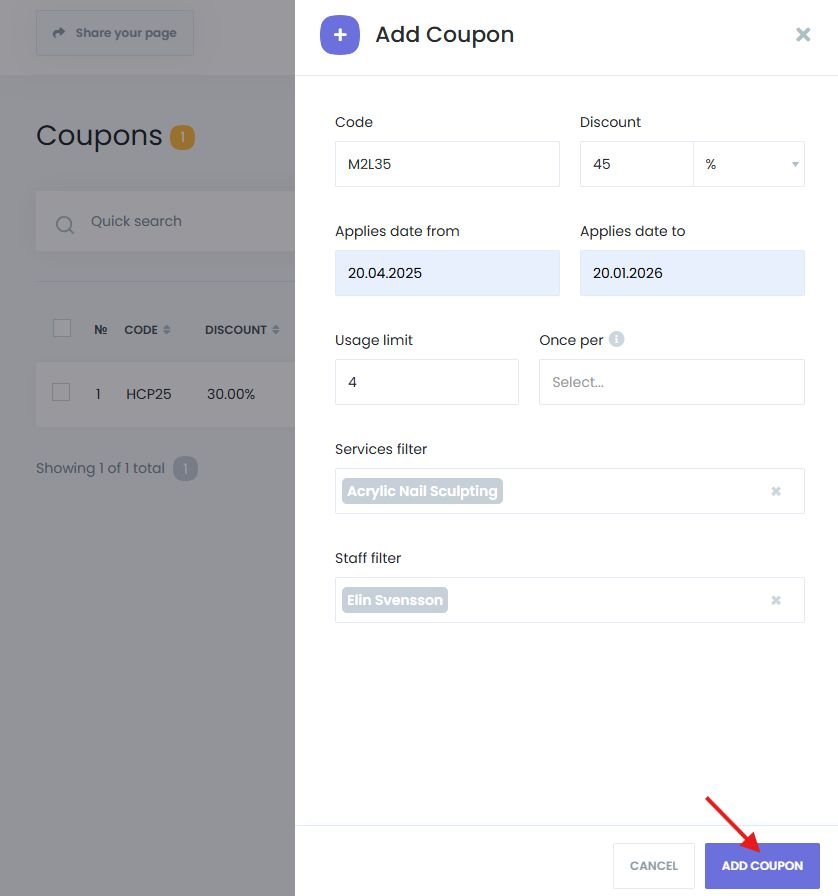Click the Share your page button
The height and width of the screenshot is (896, 838).
coord(114,32)
